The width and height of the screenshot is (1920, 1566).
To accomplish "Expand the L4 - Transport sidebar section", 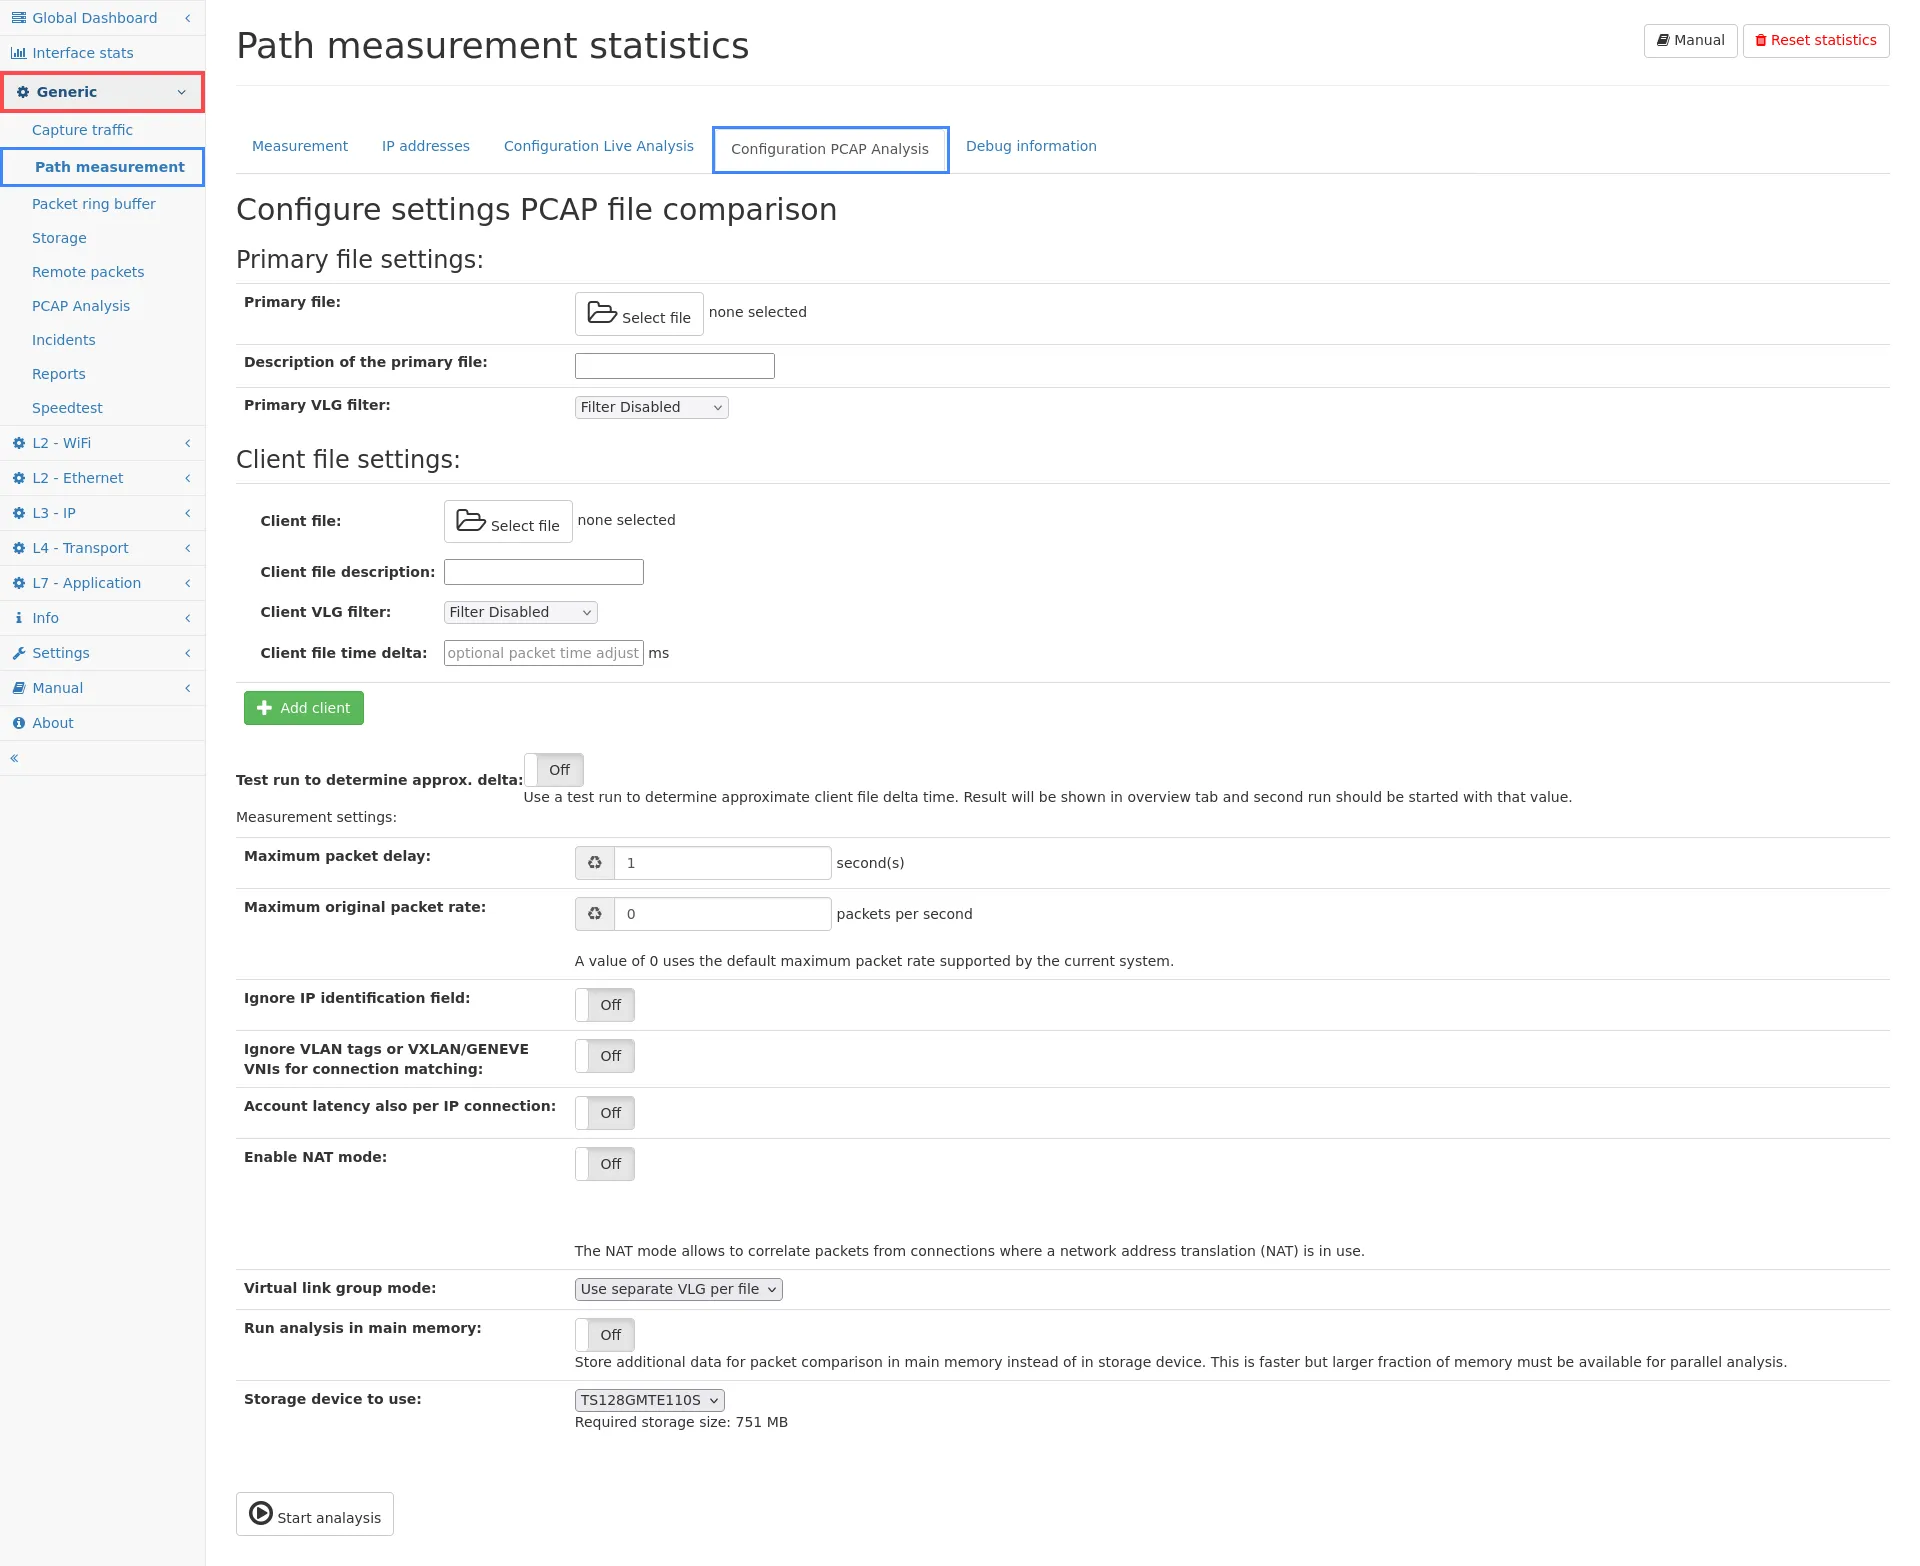I will tap(80, 548).
